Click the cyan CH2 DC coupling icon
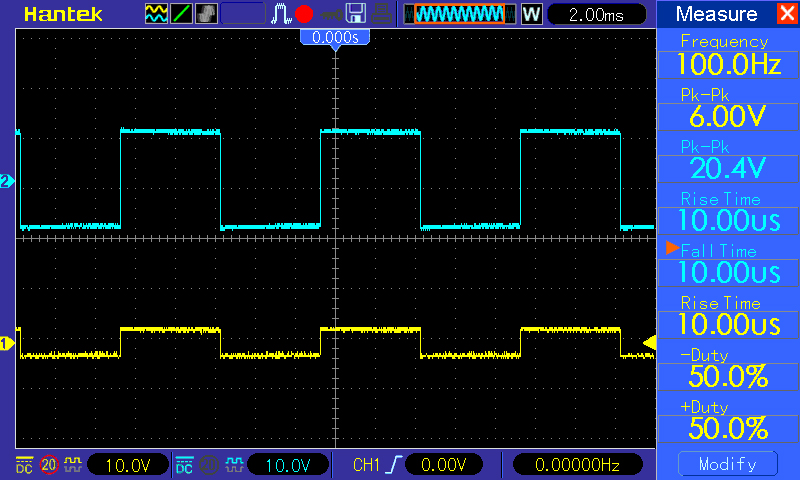The image size is (800, 480). [x=184, y=465]
